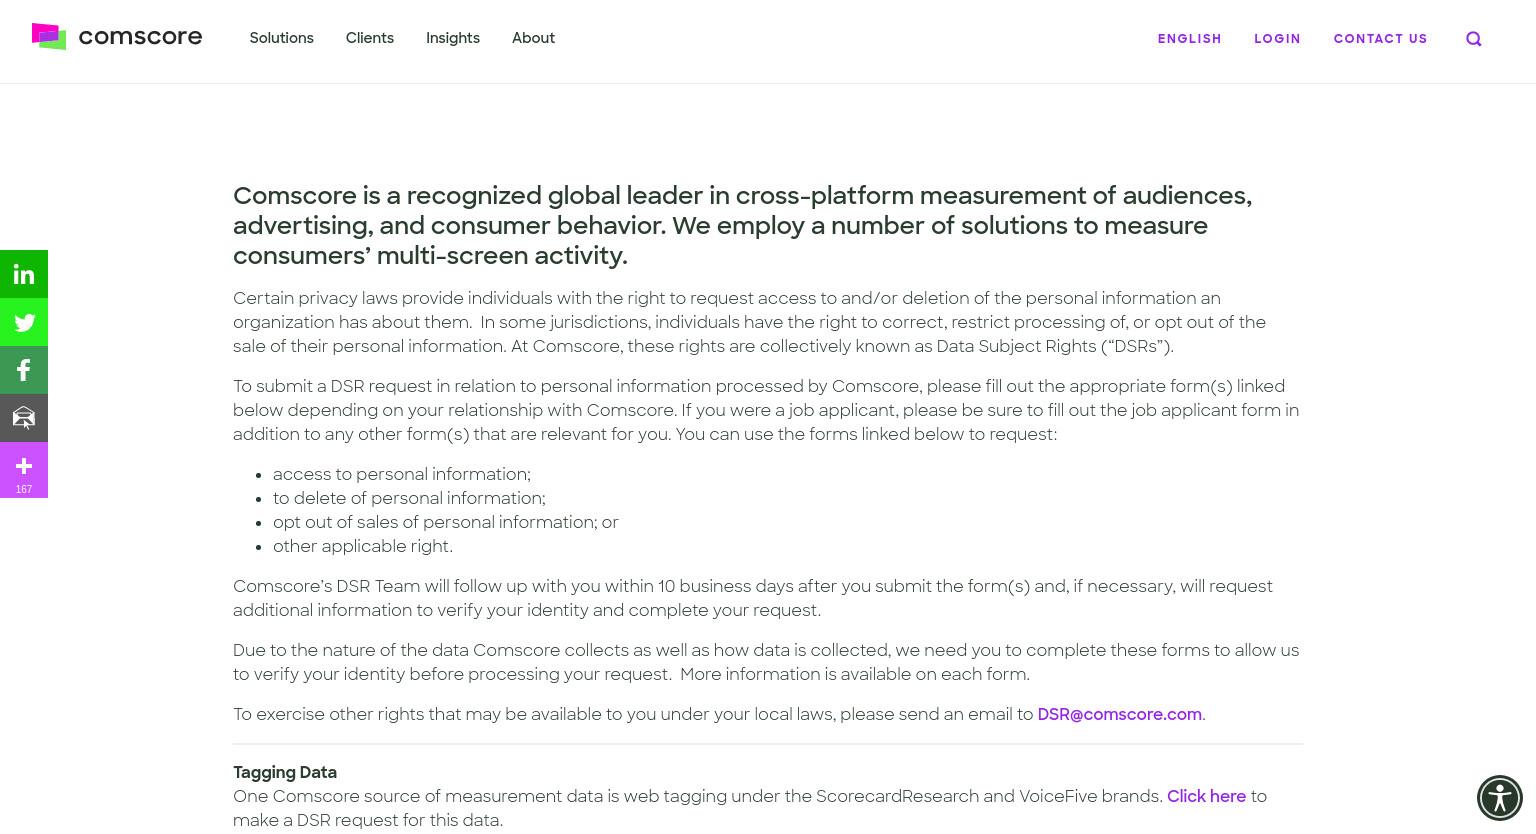The height and width of the screenshot is (834, 1536).
Task: Open the search magnifier icon
Action: coord(1473,39)
